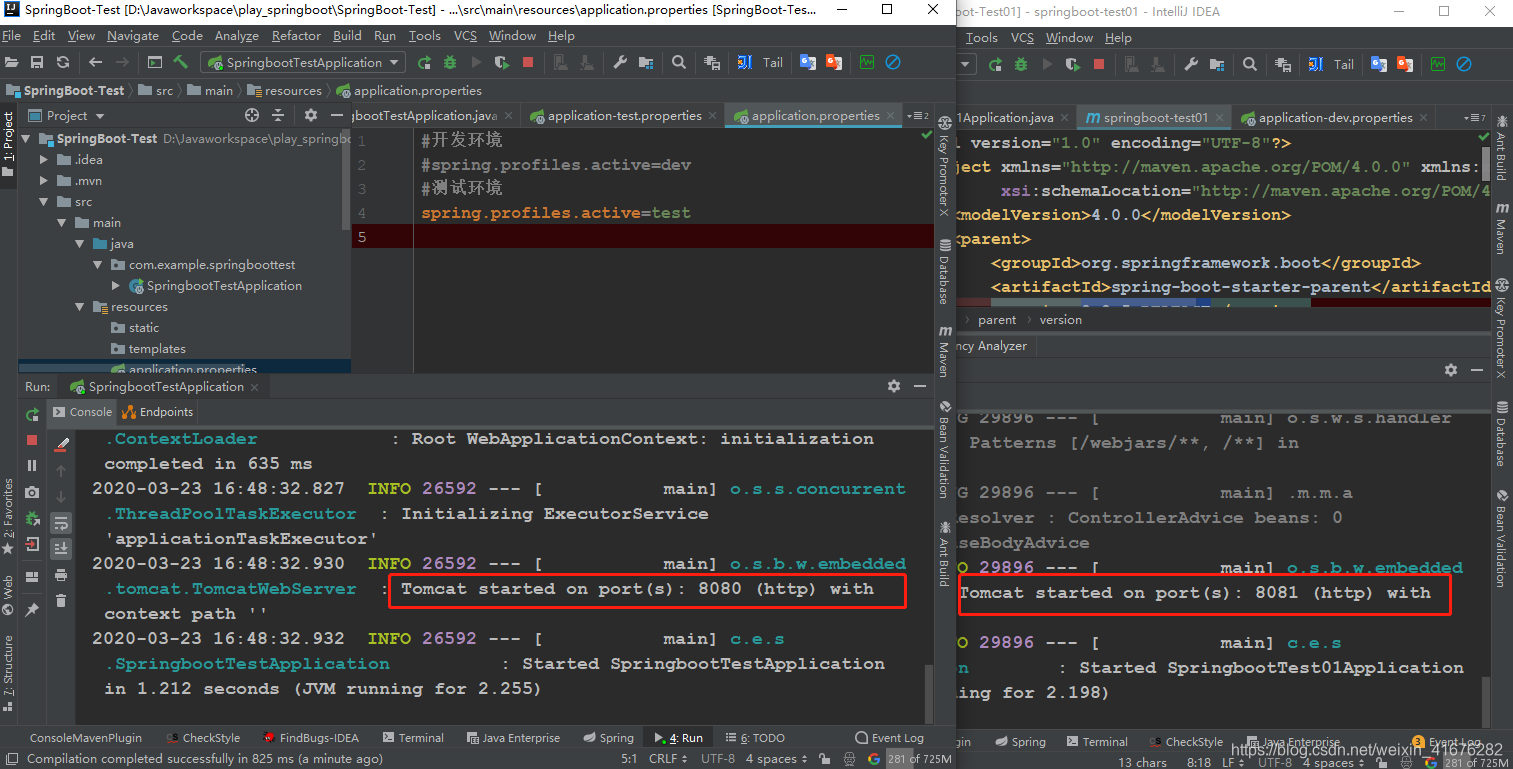Open Run panel settings gear, left window

(x=894, y=386)
